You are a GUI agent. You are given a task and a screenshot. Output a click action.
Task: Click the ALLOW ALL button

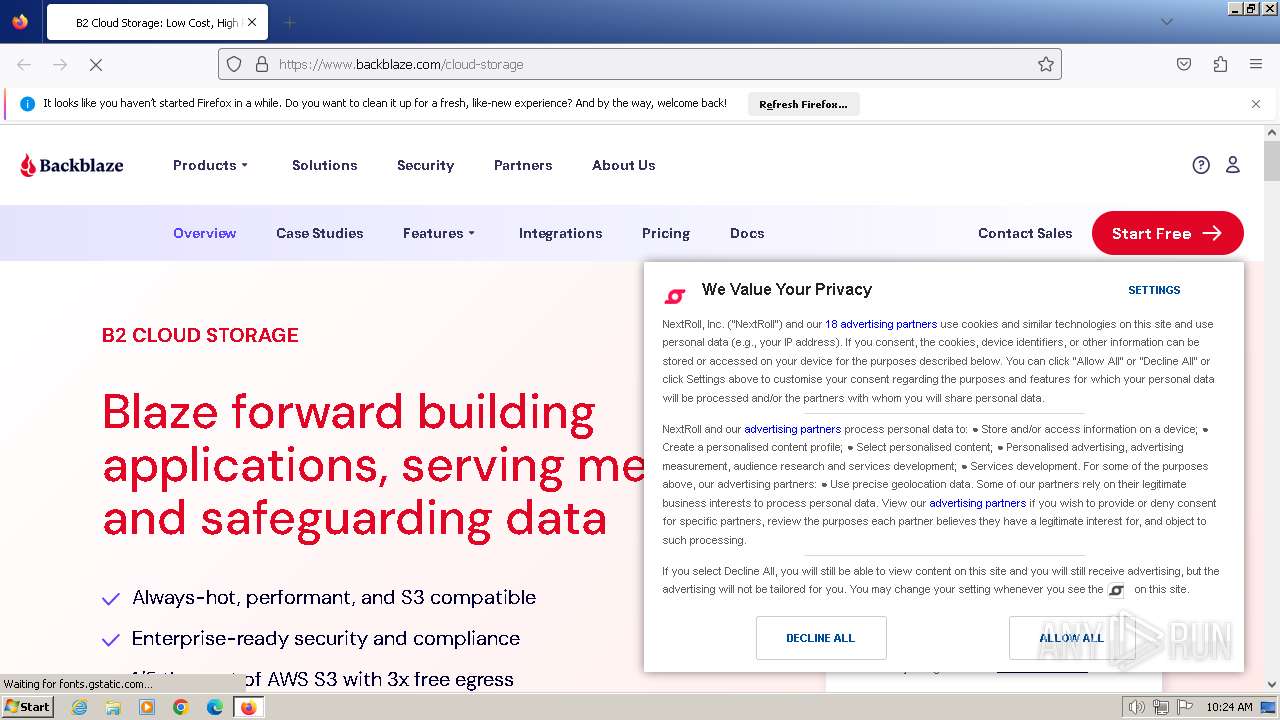point(1071,638)
